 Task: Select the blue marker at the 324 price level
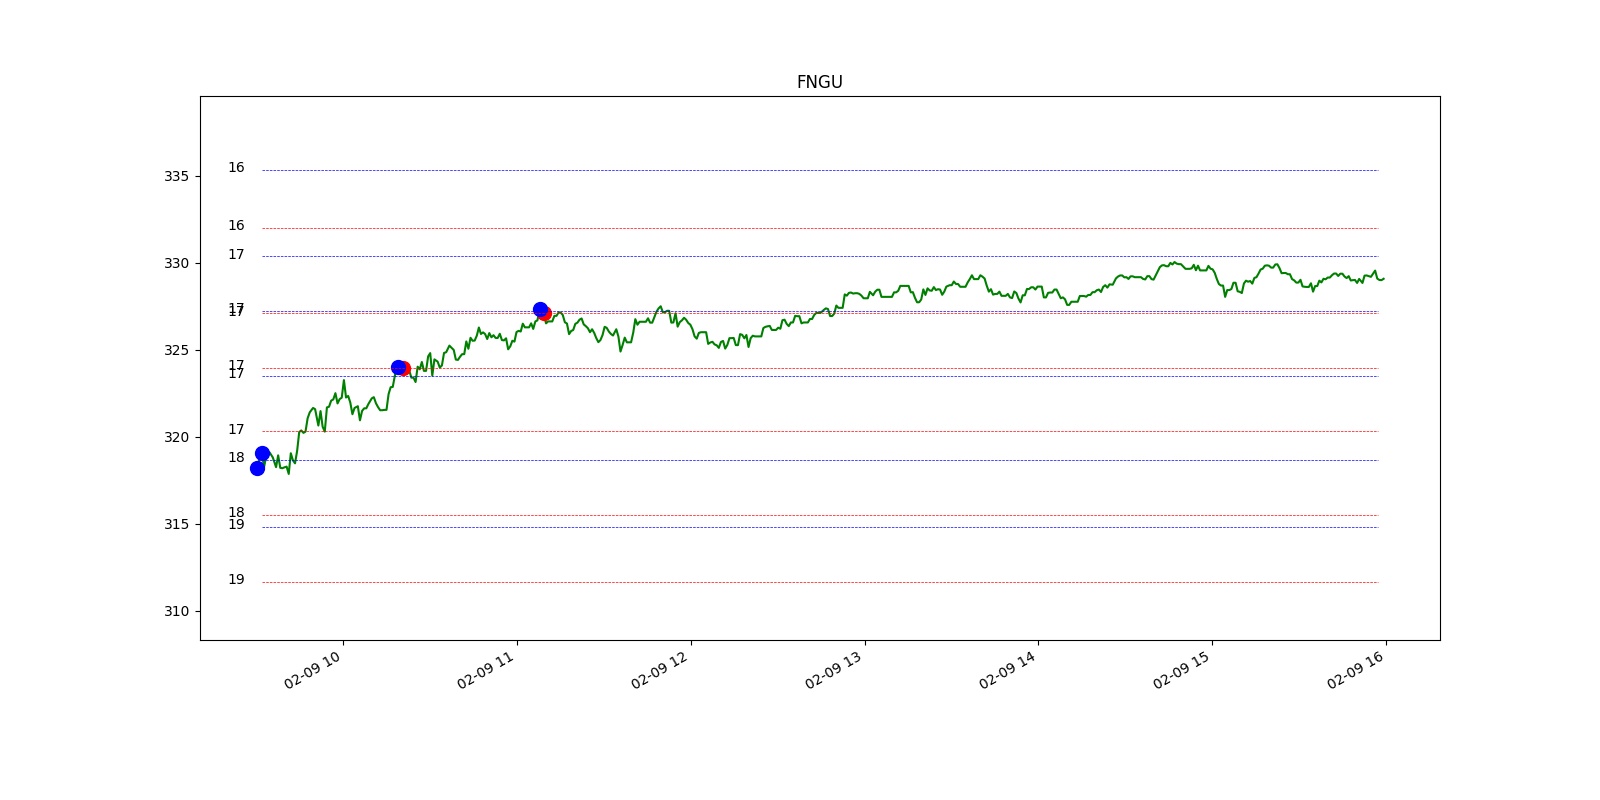click(398, 367)
